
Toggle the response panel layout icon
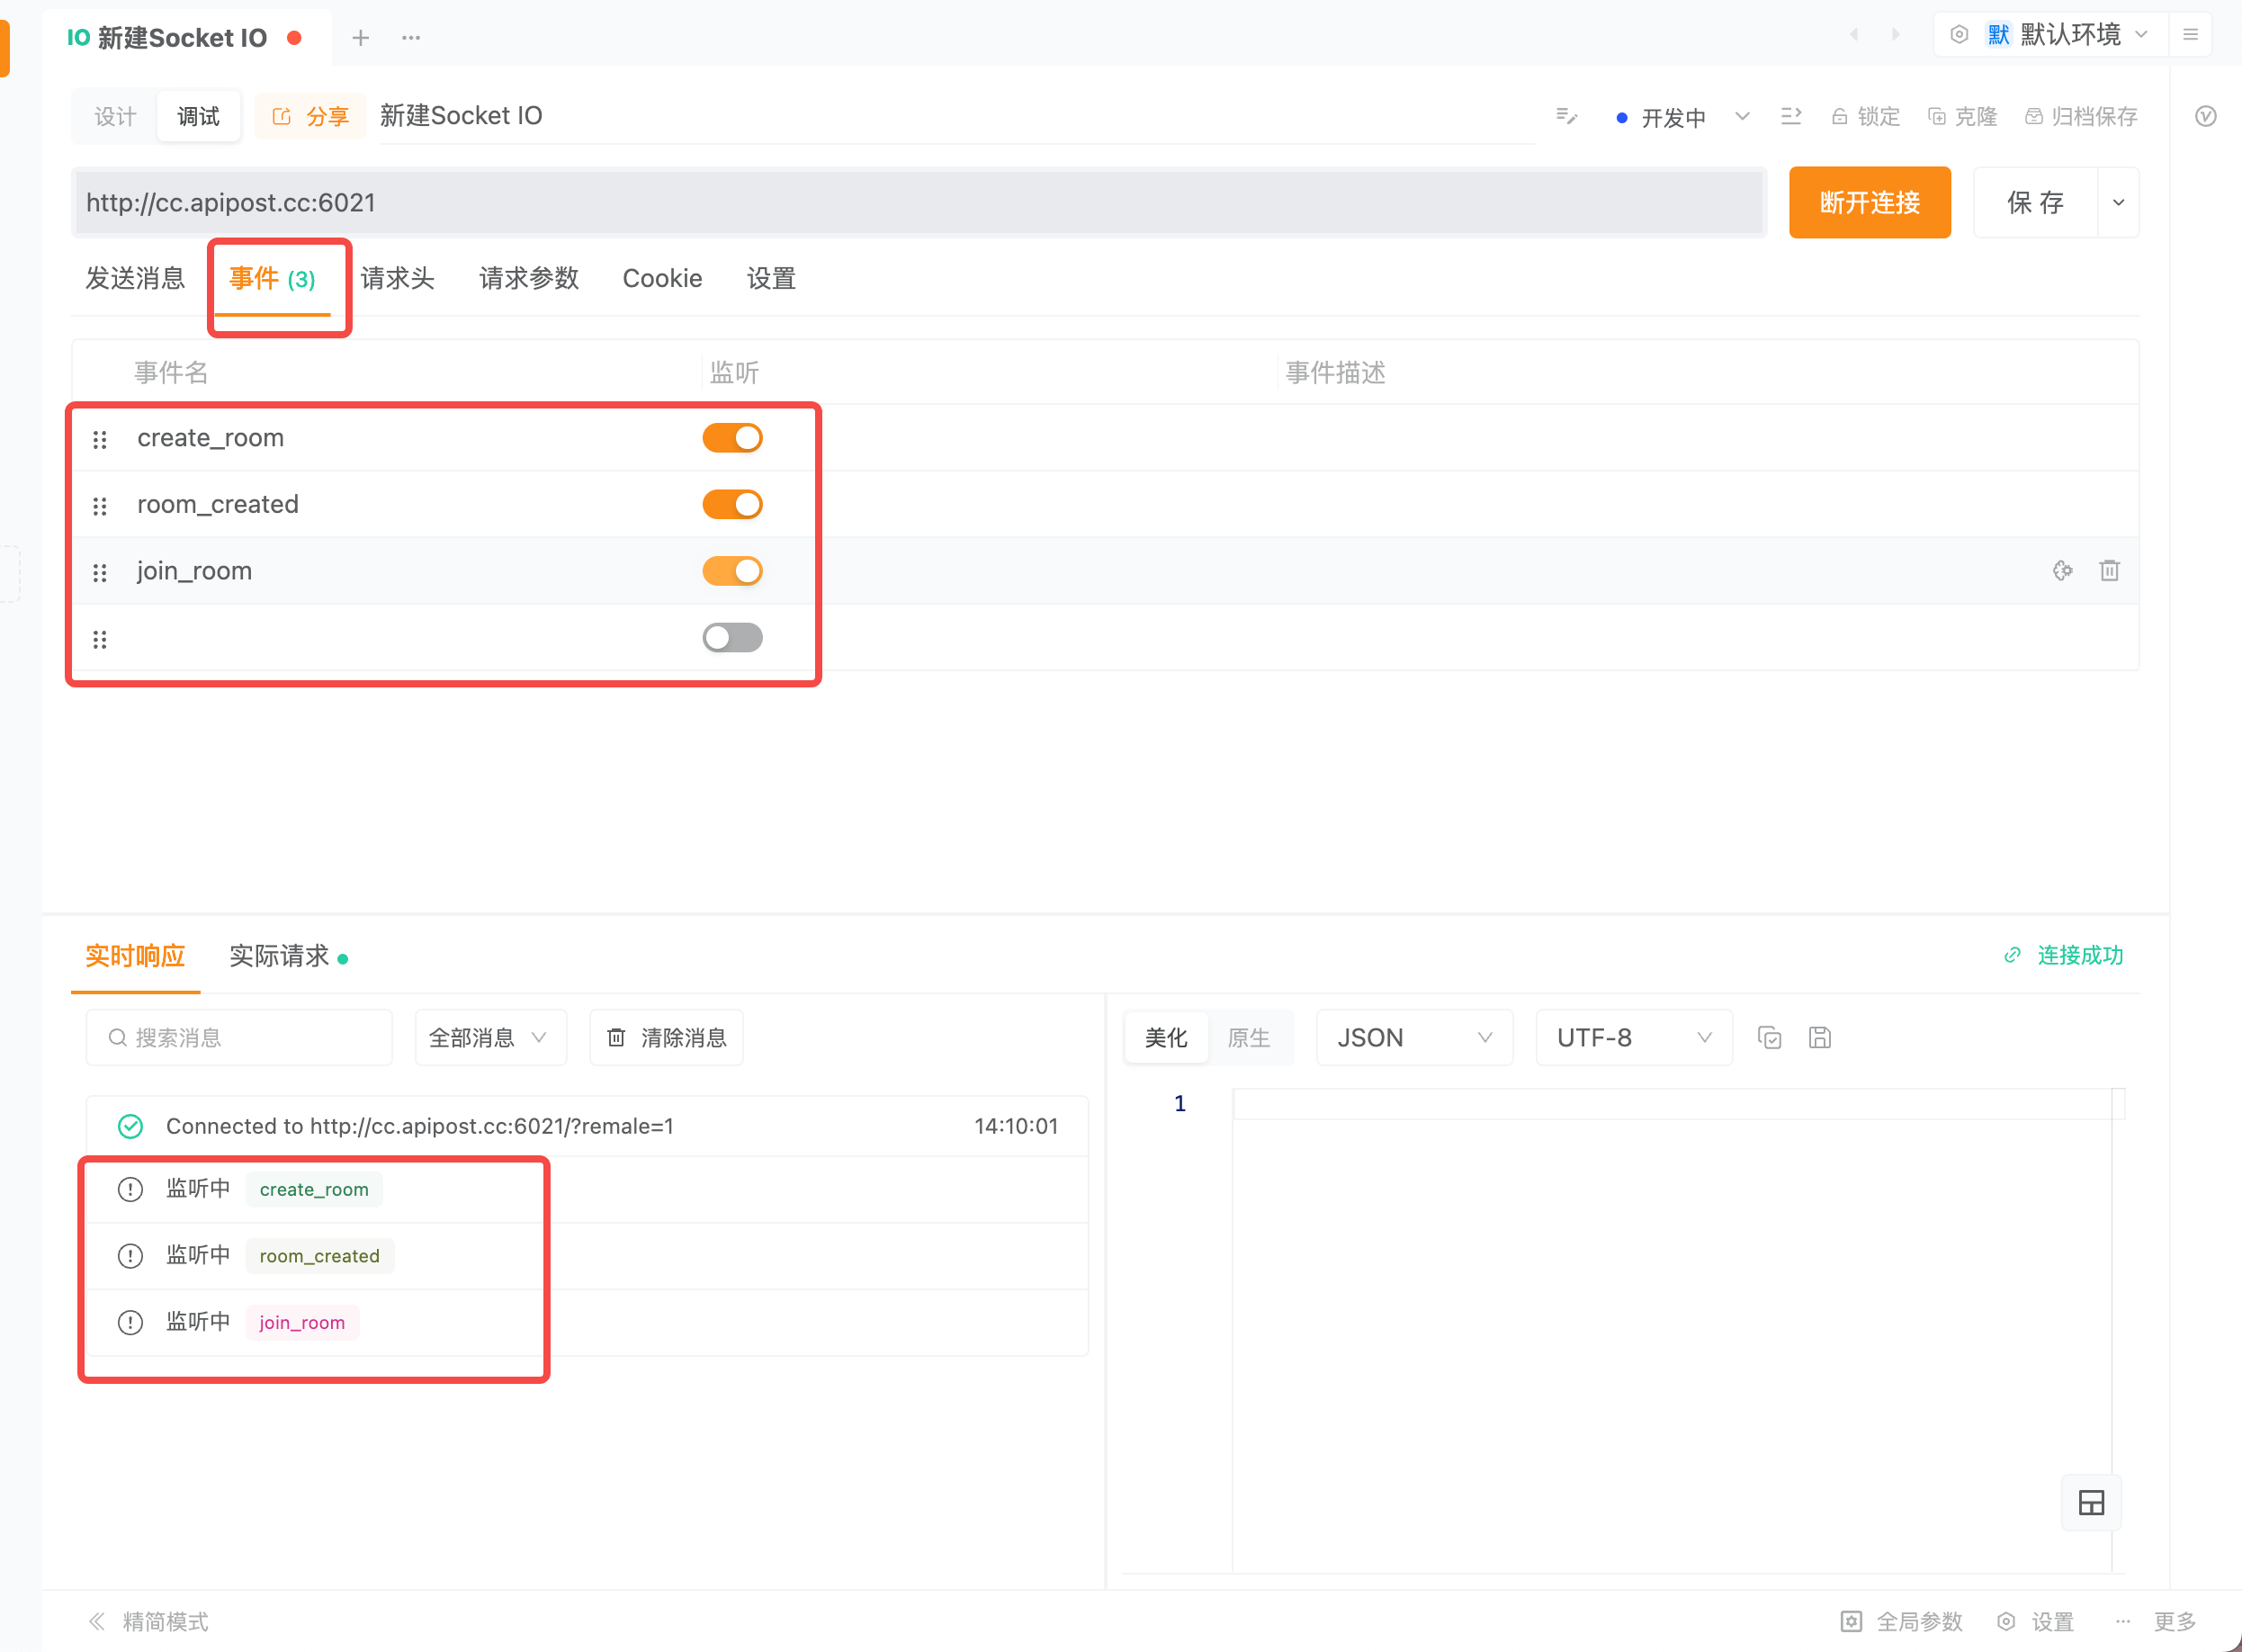pos(2091,1502)
